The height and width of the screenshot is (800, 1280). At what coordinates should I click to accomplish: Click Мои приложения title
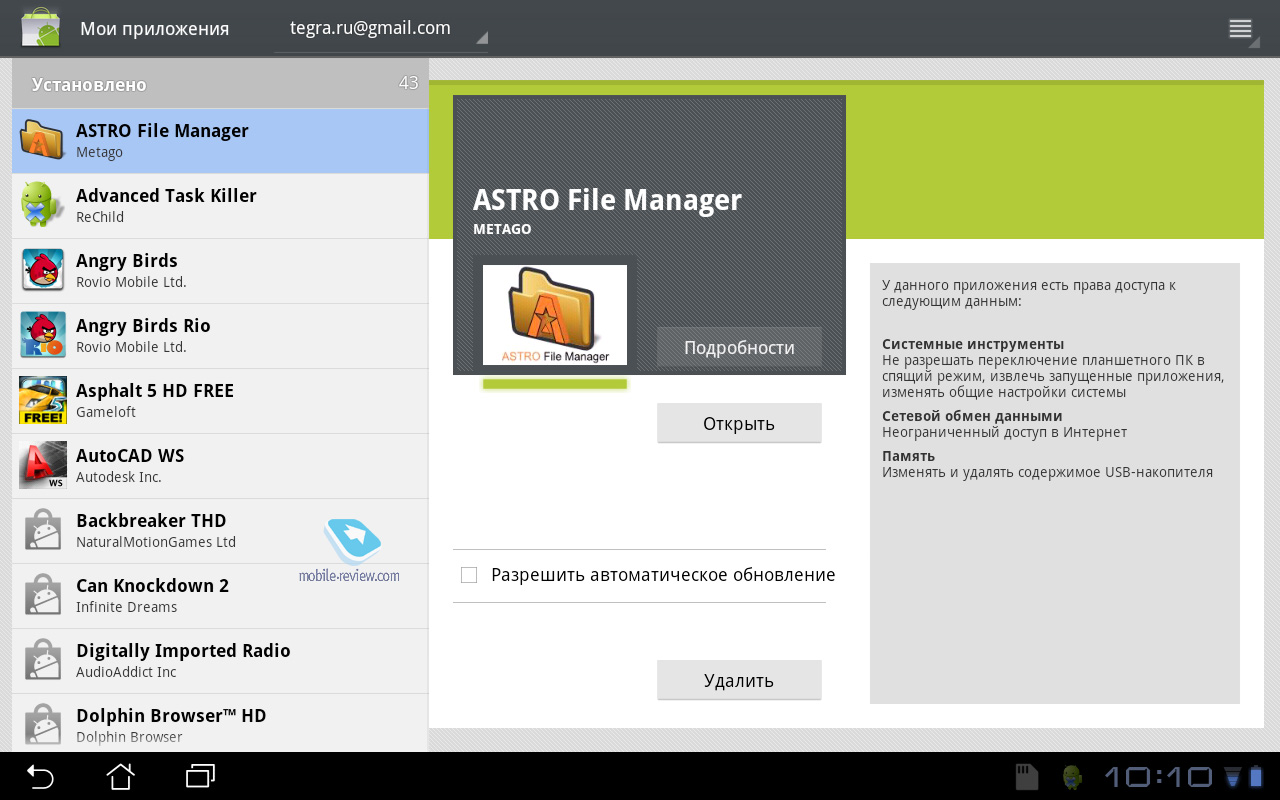tap(155, 29)
